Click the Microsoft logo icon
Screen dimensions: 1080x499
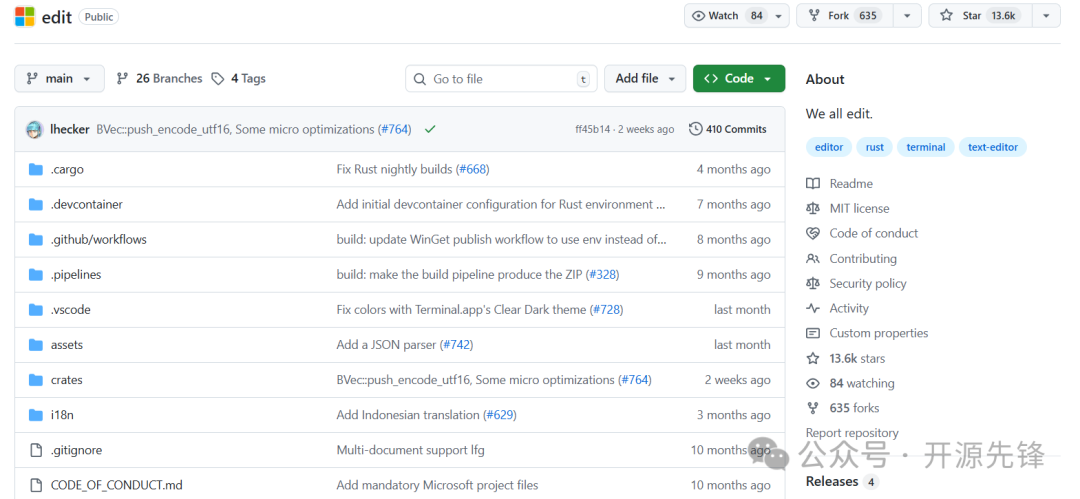coord(24,16)
